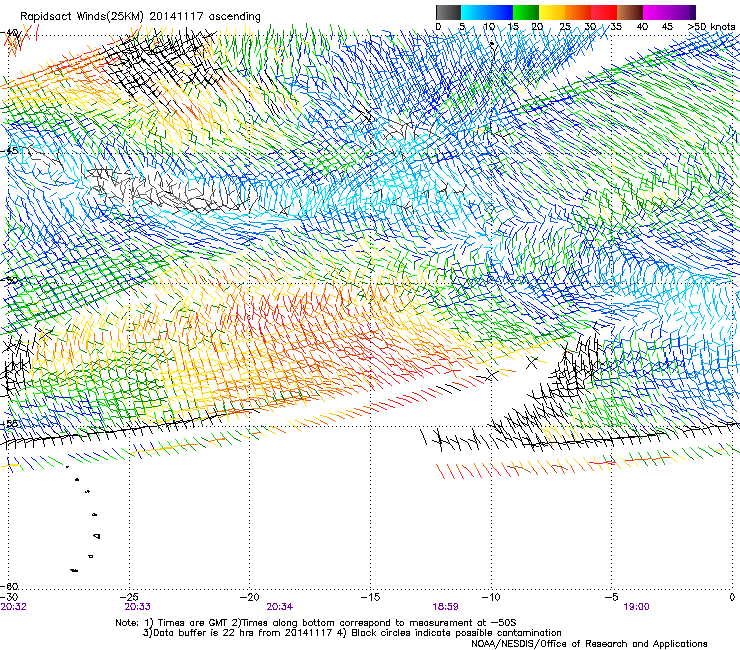This screenshot has width=740, height=650.
Task: Select the orange 25-30 knots color swatch
Action: pos(578,12)
